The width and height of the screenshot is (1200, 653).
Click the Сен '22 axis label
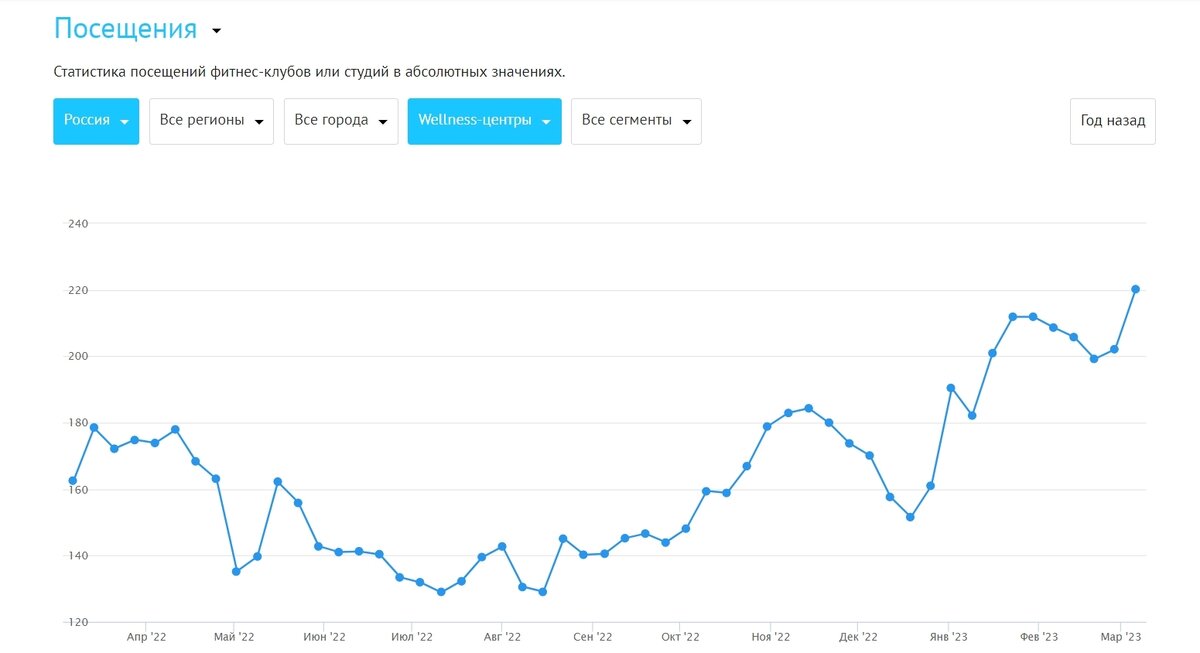592,637
